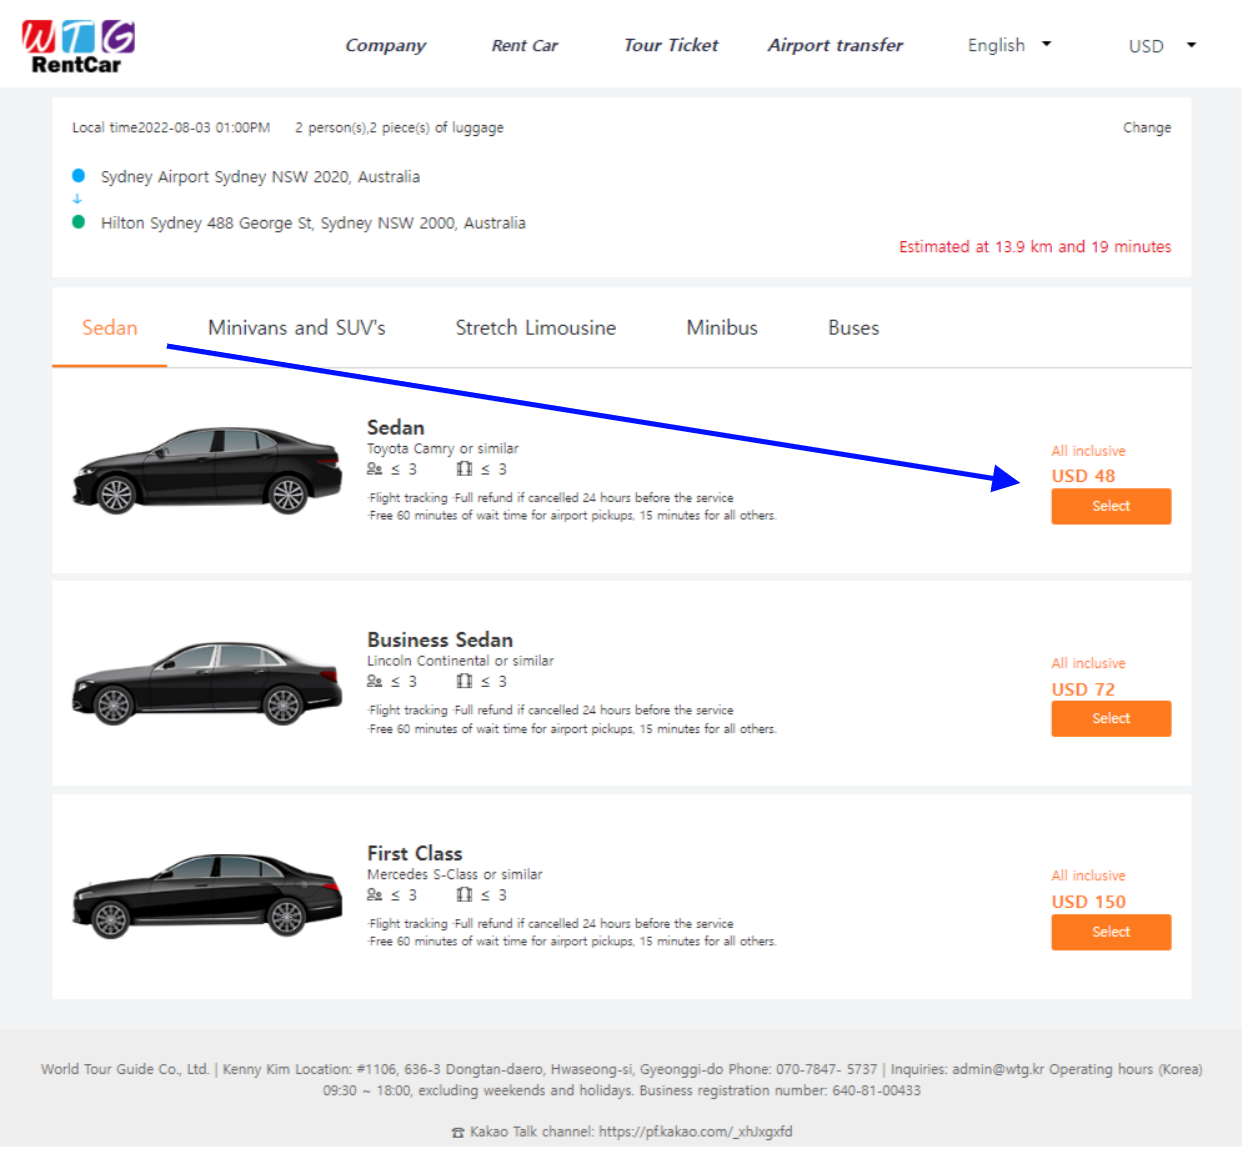Click the Change trip link

1146,128
